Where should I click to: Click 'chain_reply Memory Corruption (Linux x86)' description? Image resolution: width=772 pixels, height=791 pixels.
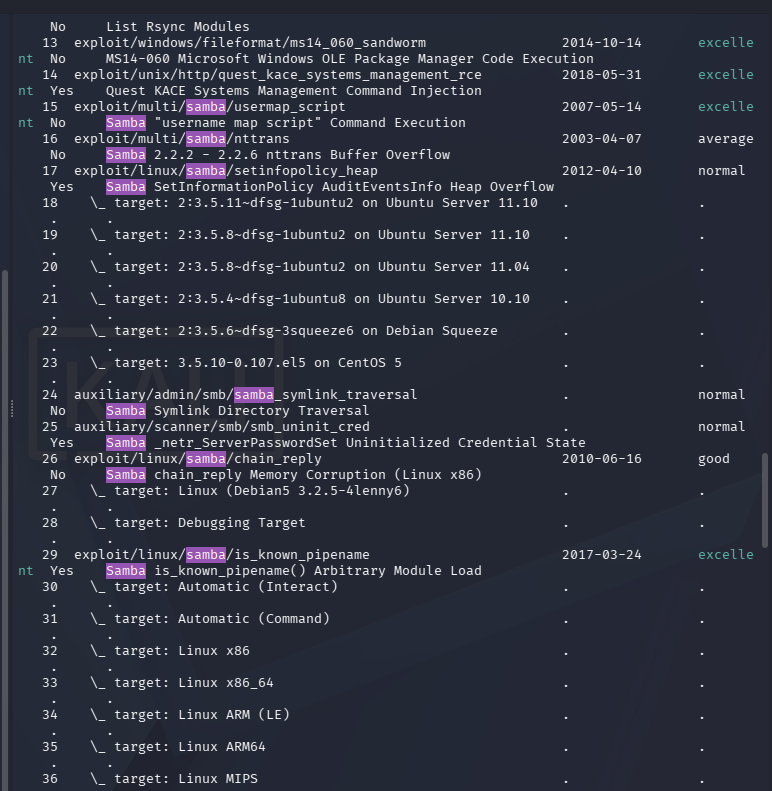click(x=318, y=475)
